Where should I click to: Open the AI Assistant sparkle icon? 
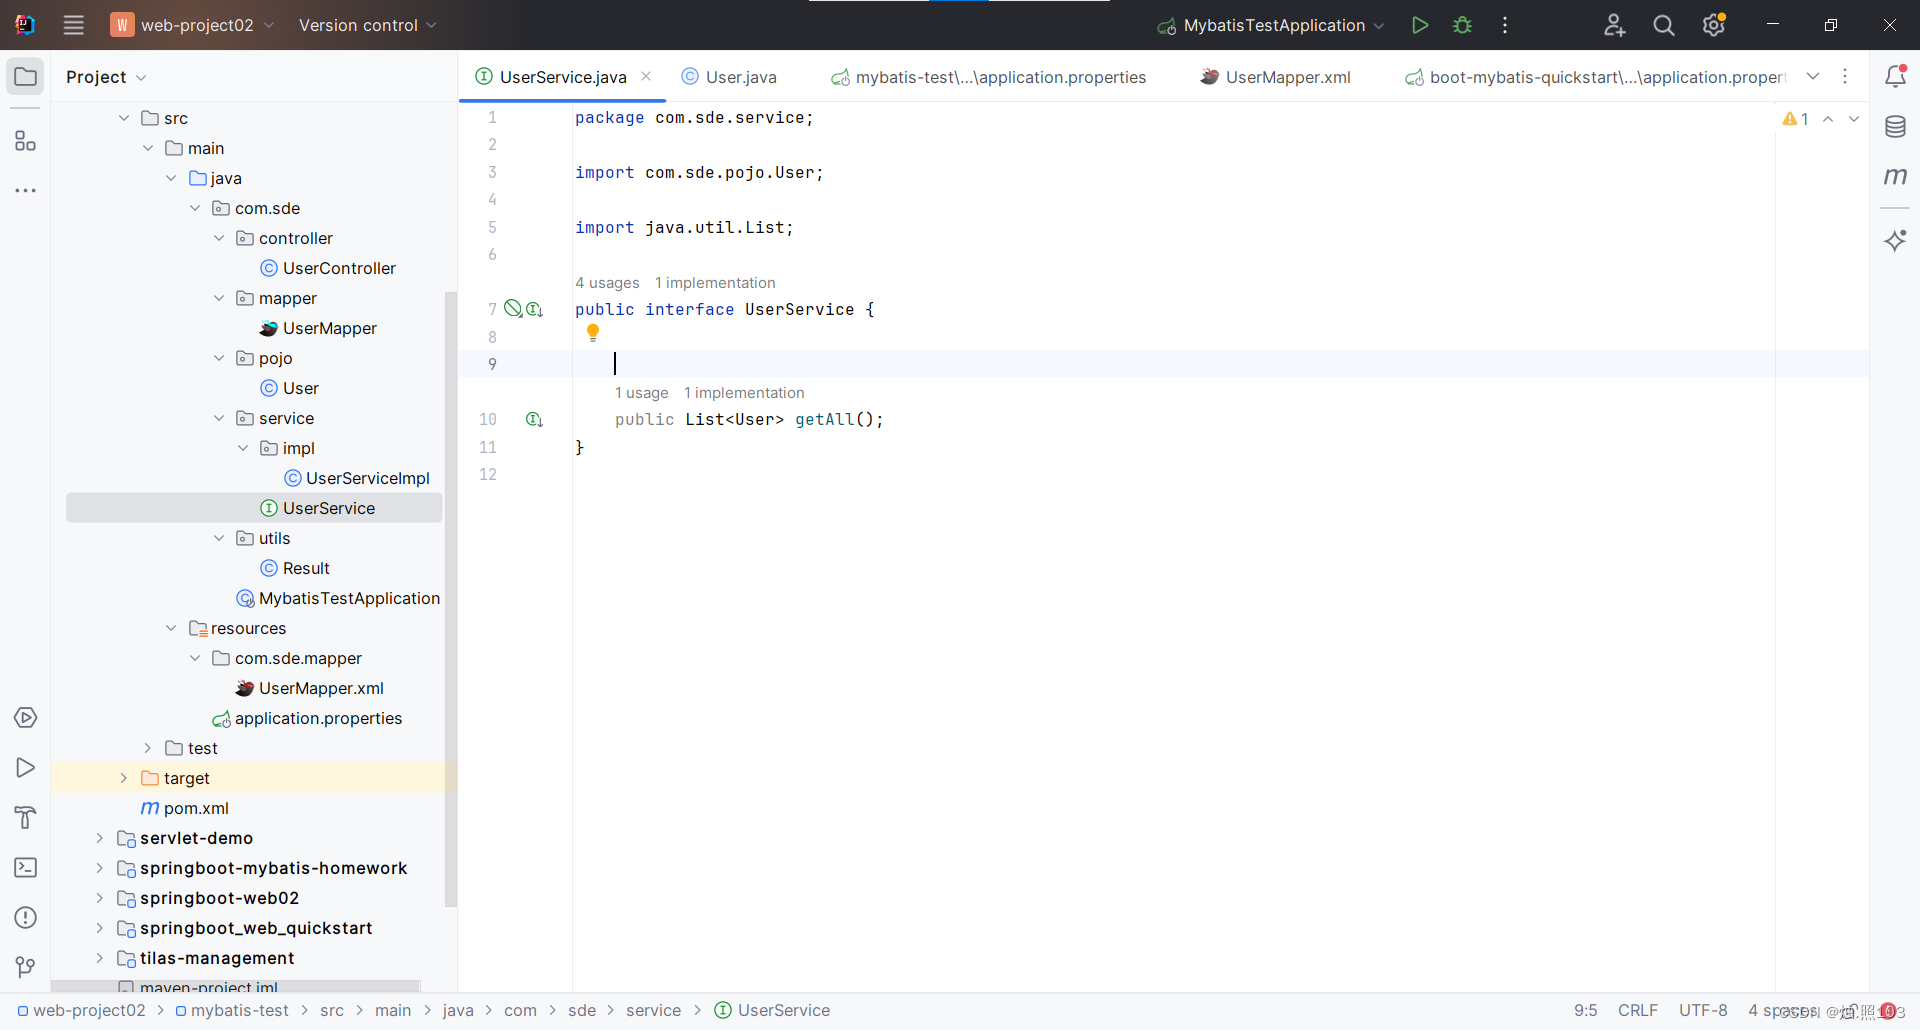1895,240
